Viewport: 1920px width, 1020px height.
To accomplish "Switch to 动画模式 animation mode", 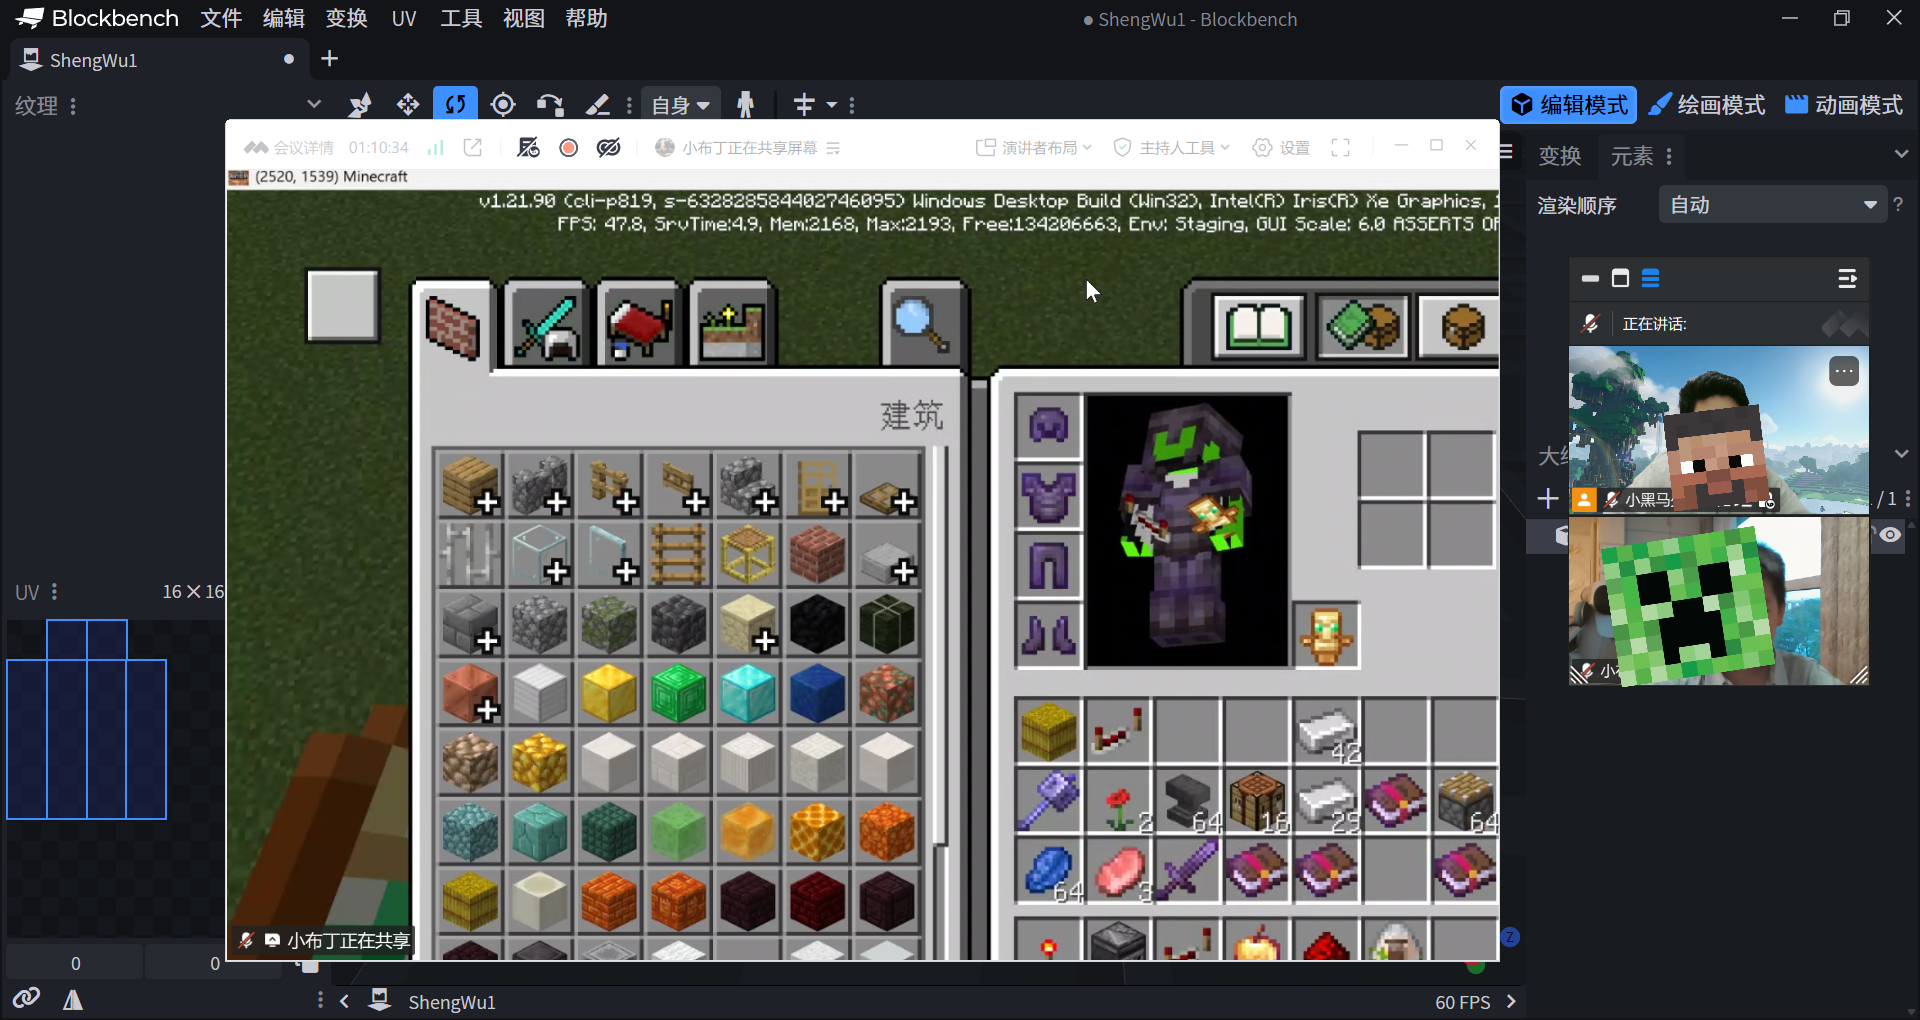I will point(1845,105).
